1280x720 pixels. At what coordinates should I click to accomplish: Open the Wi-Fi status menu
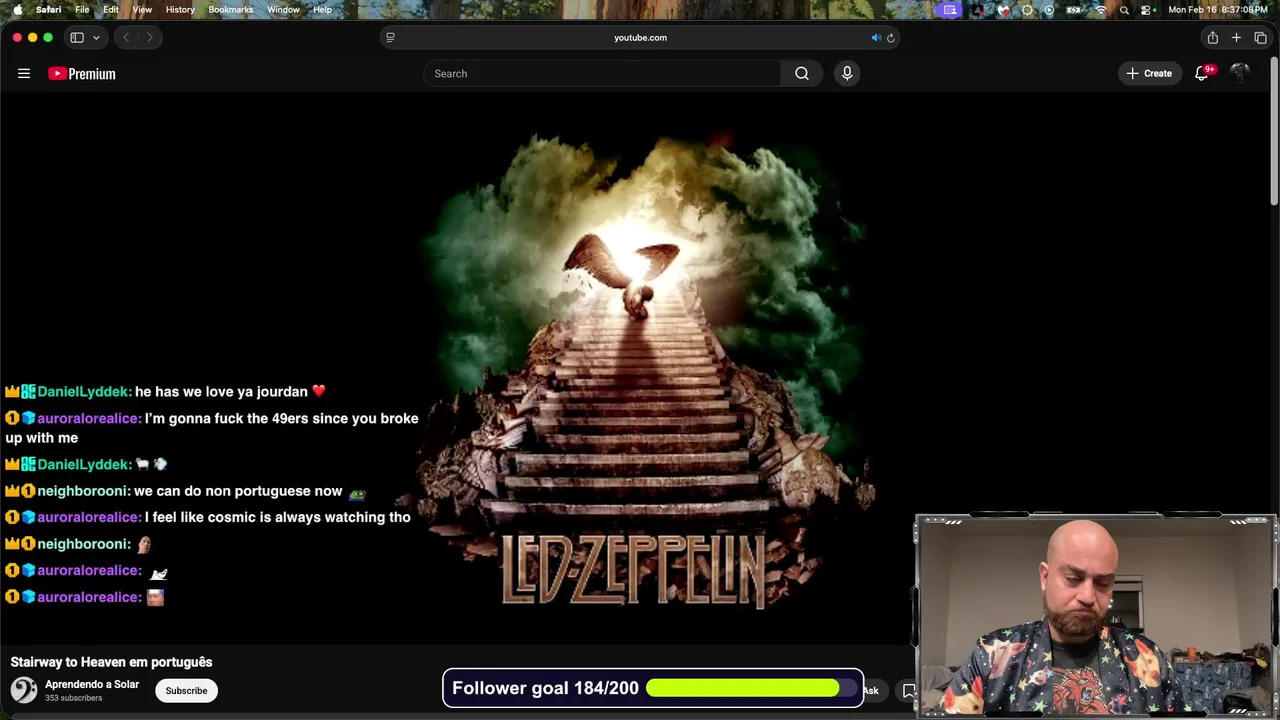click(x=1101, y=9)
